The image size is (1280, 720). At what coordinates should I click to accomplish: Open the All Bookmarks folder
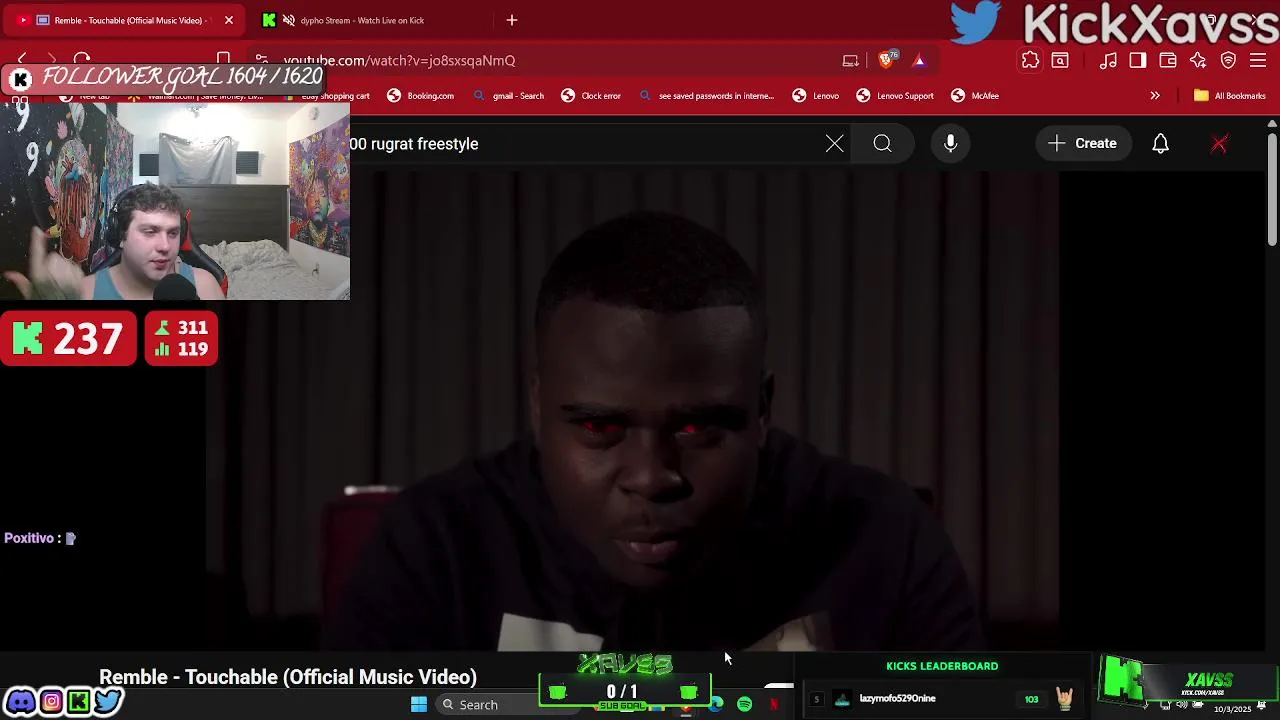point(1230,96)
